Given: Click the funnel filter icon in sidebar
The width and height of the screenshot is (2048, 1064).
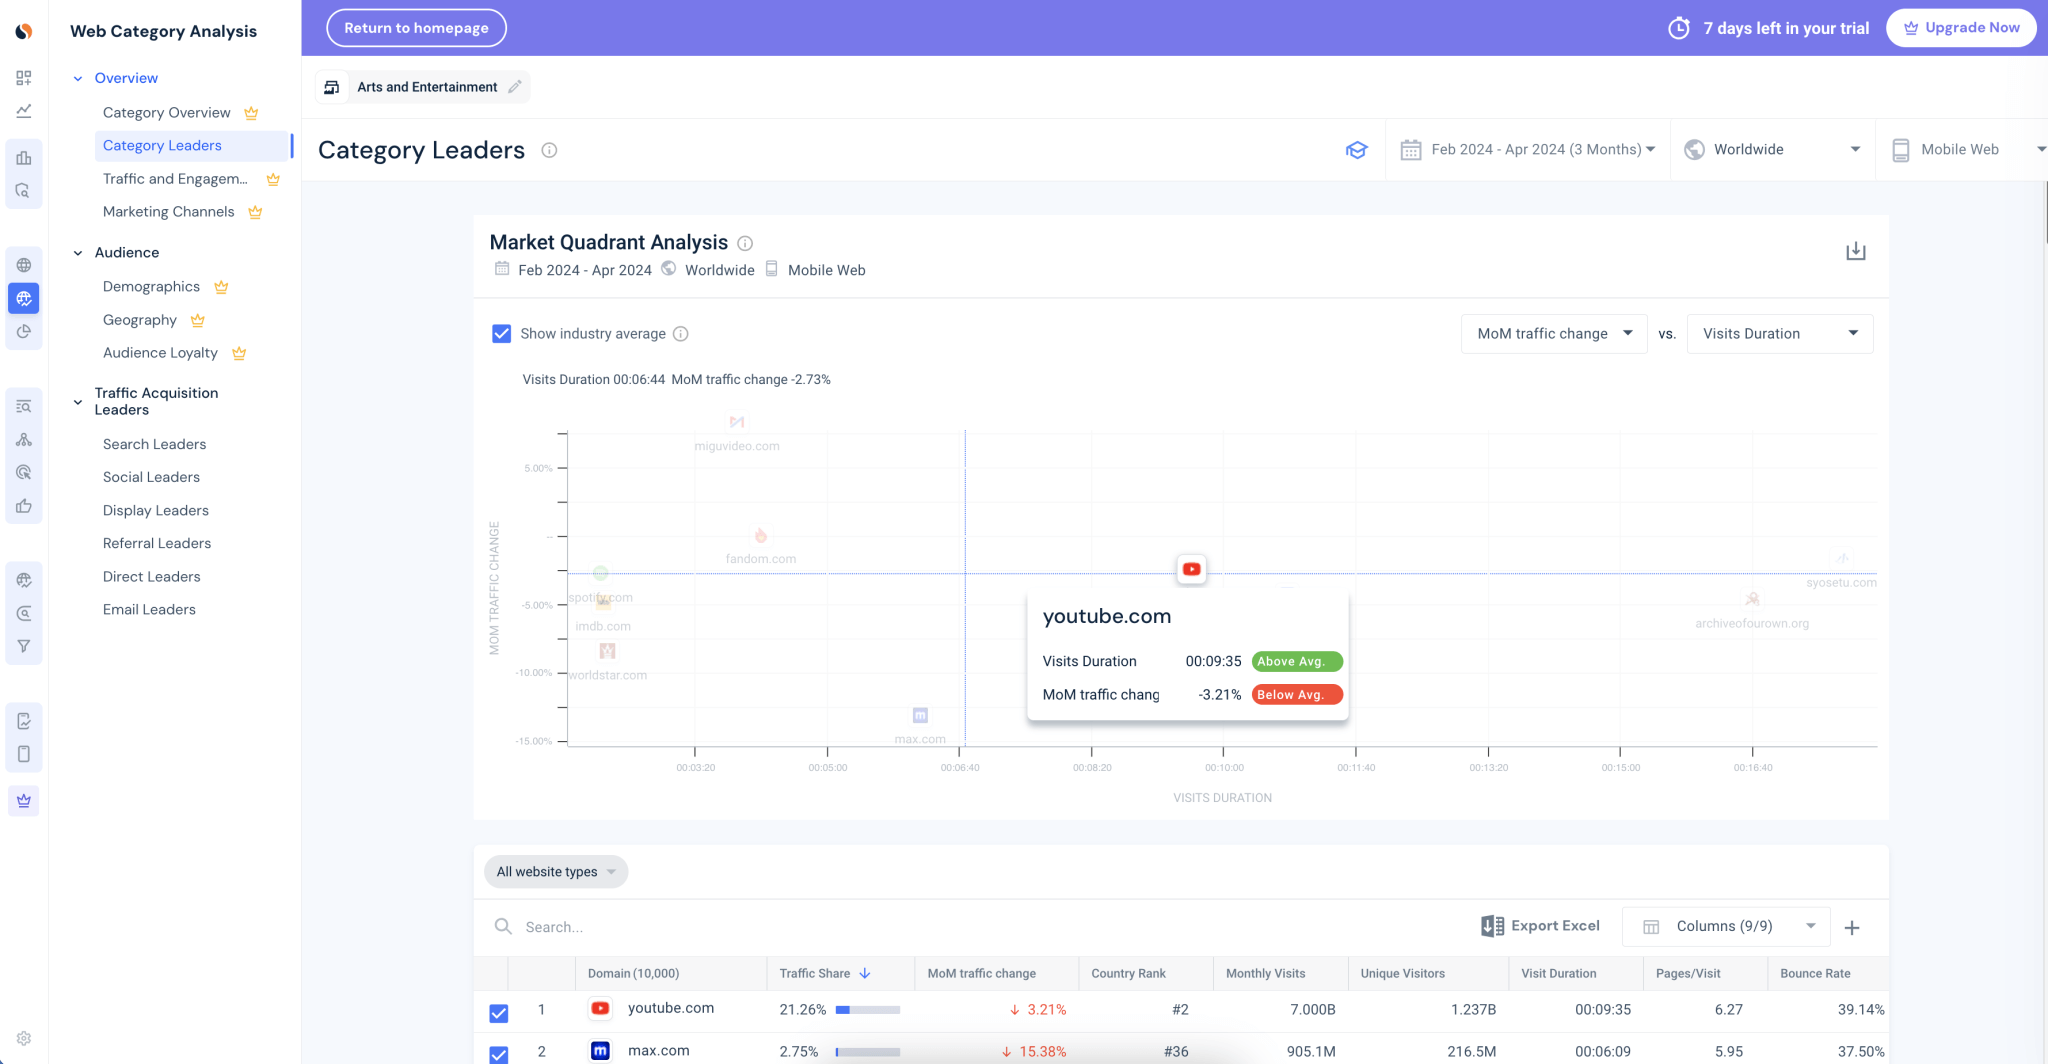Looking at the screenshot, I should point(24,646).
